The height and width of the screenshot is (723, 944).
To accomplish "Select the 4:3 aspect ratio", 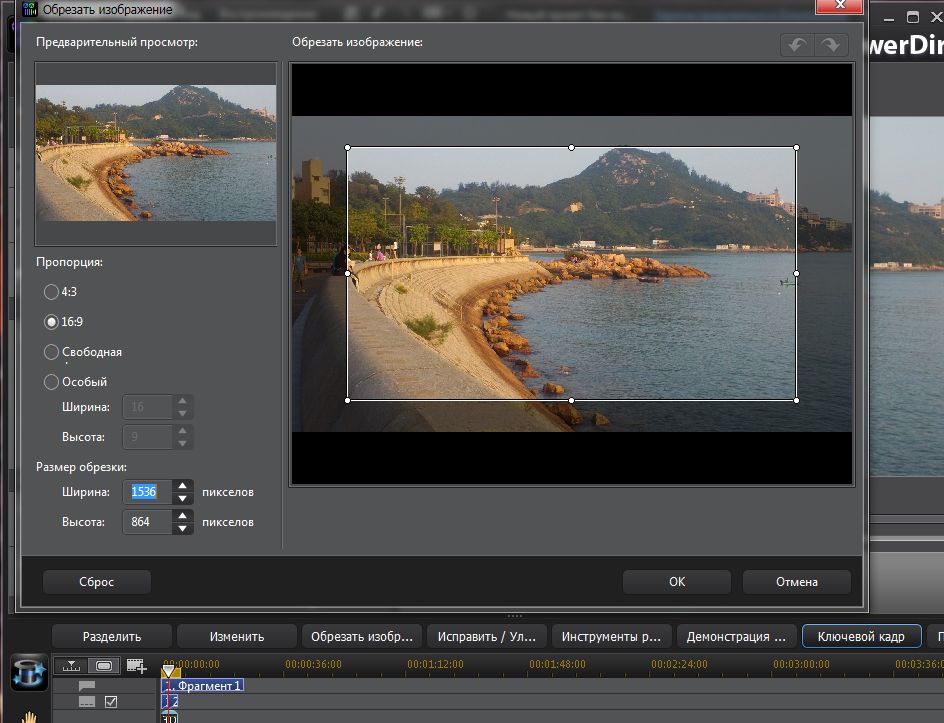I will 51,292.
